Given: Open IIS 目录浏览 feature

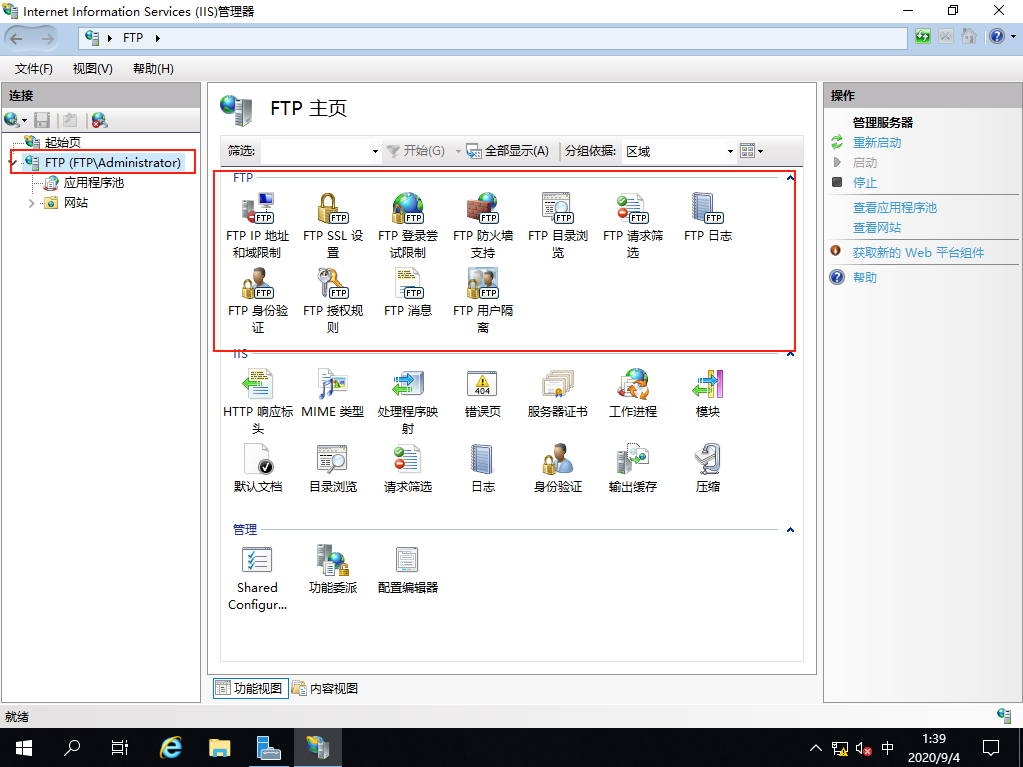Looking at the screenshot, I should (x=333, y=468).
